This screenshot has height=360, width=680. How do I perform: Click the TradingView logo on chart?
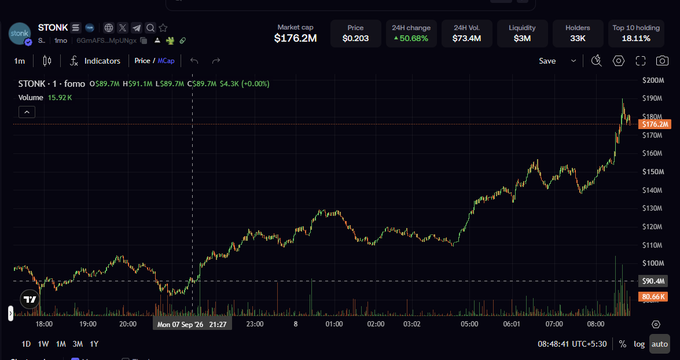click(x=30, y=299)
